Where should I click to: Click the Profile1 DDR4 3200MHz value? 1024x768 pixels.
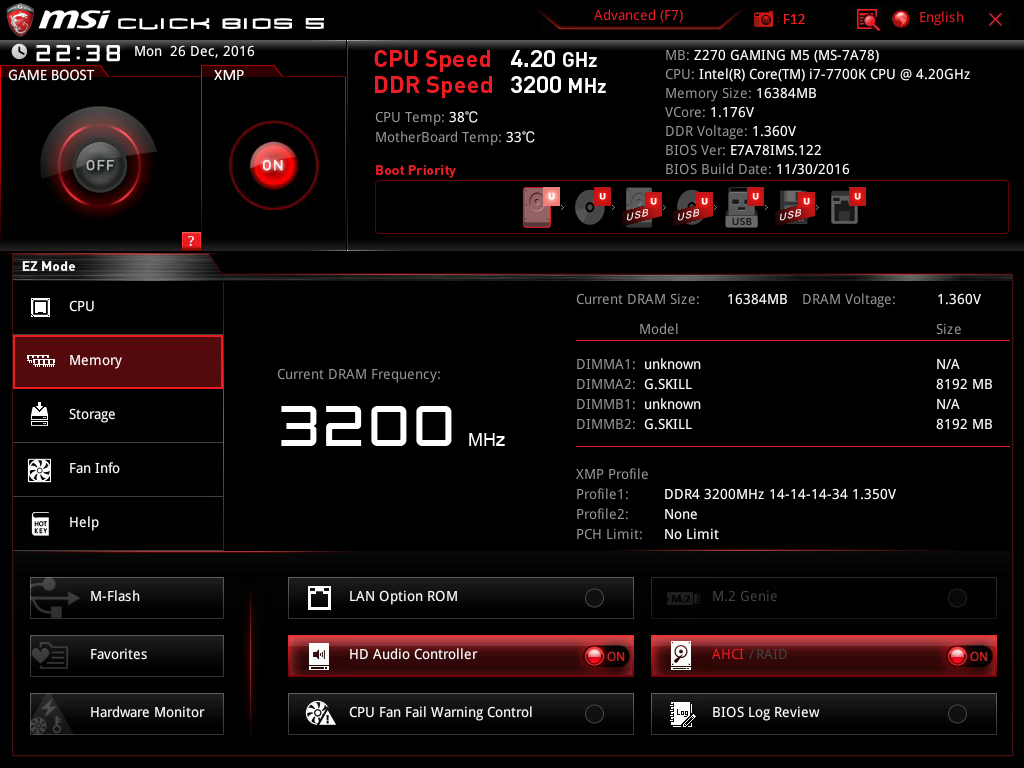point(780,494)
